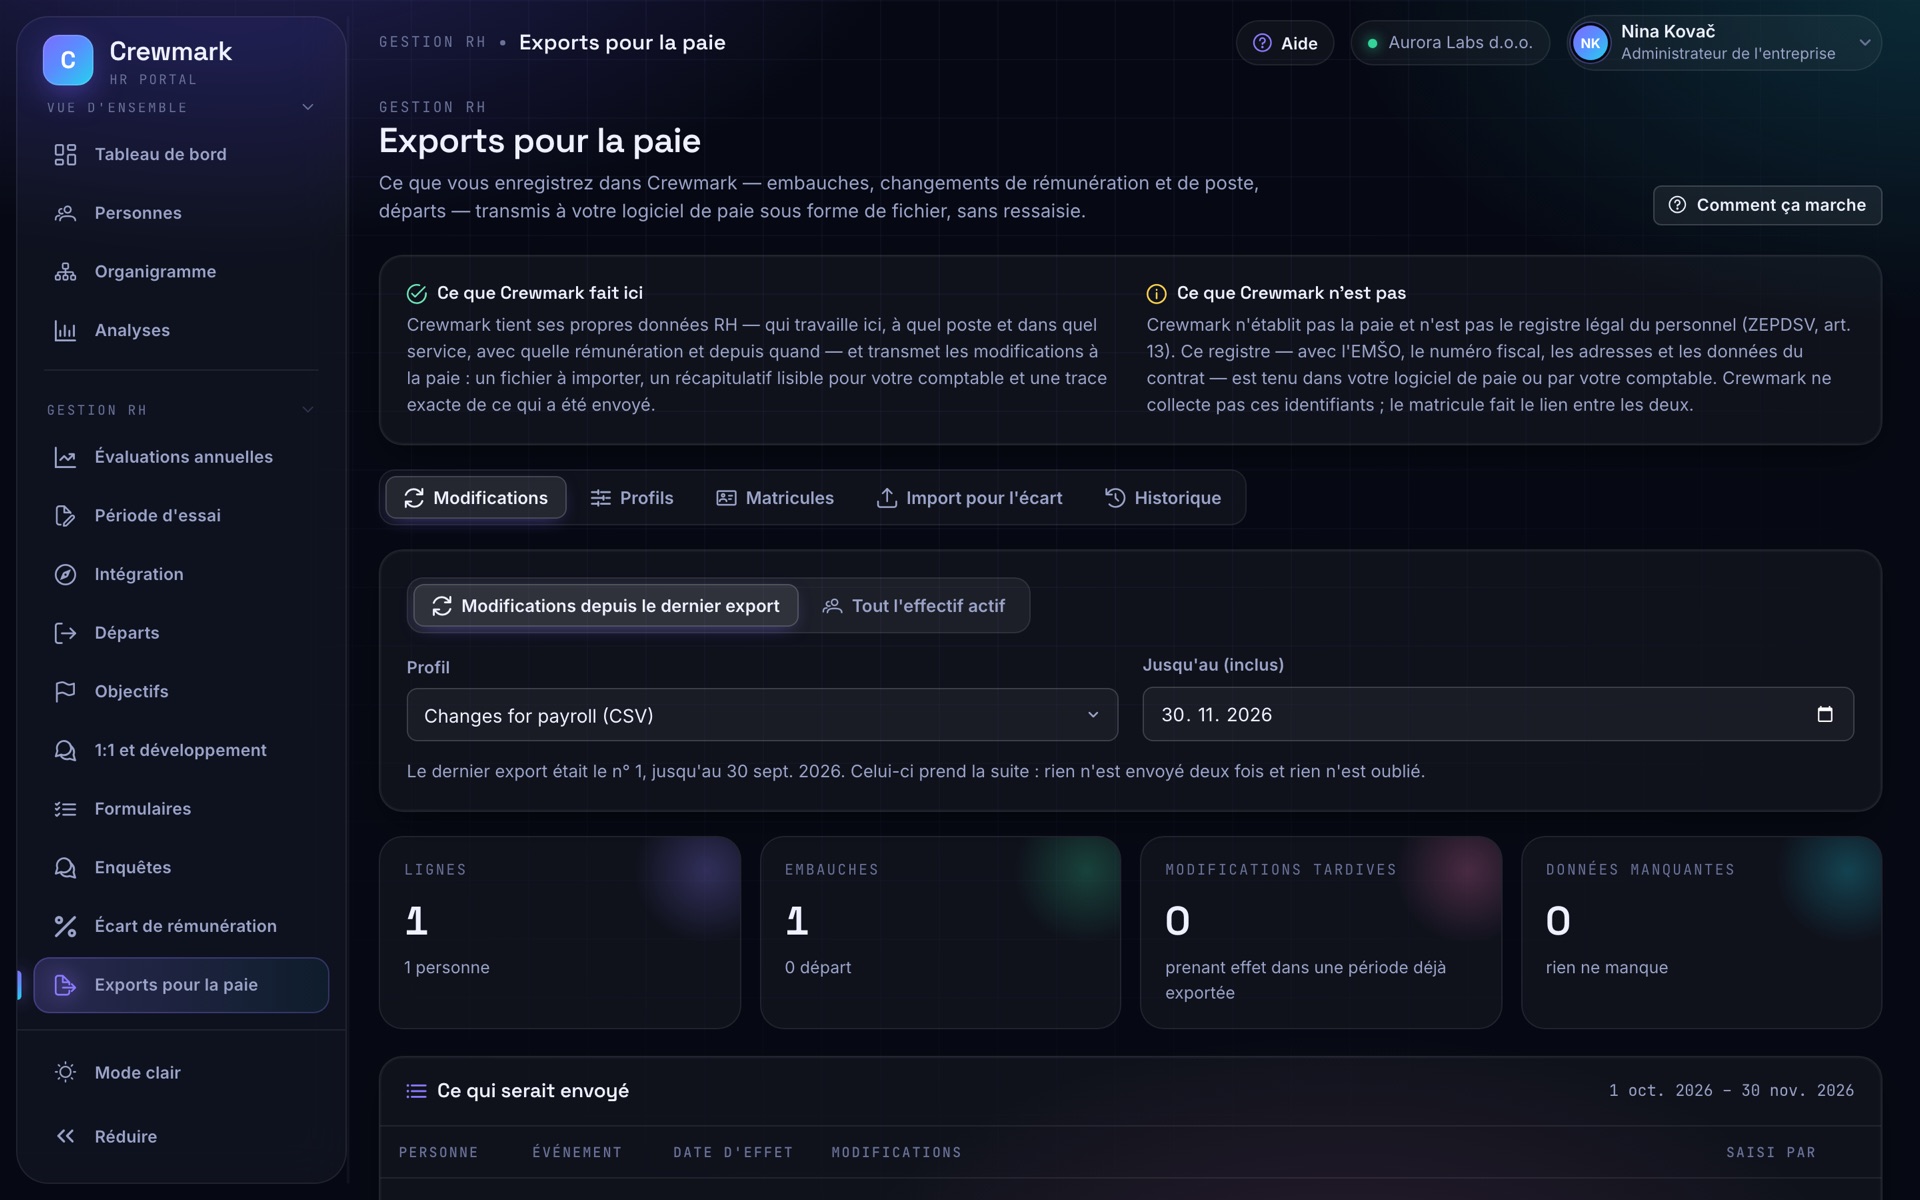Click the Départs exit icon
Image resolution: width=1920 pixels, height=1200 pixels.
click(65, 633)
